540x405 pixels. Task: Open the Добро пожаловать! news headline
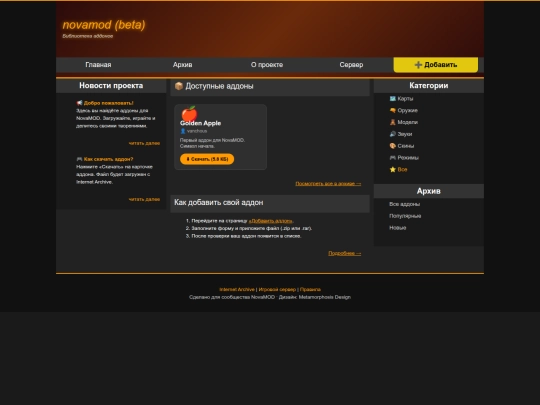pyautogui.click(x=108, y=103)
